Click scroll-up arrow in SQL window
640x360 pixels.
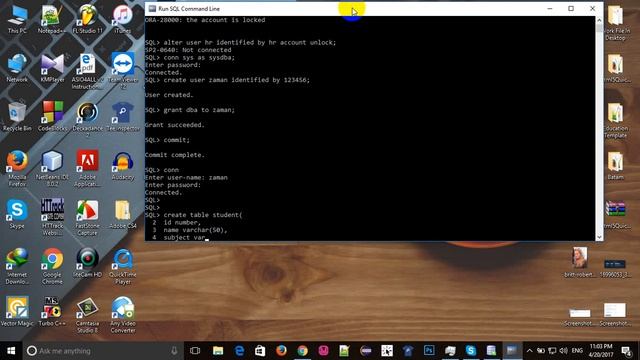[x=599, y=20]
